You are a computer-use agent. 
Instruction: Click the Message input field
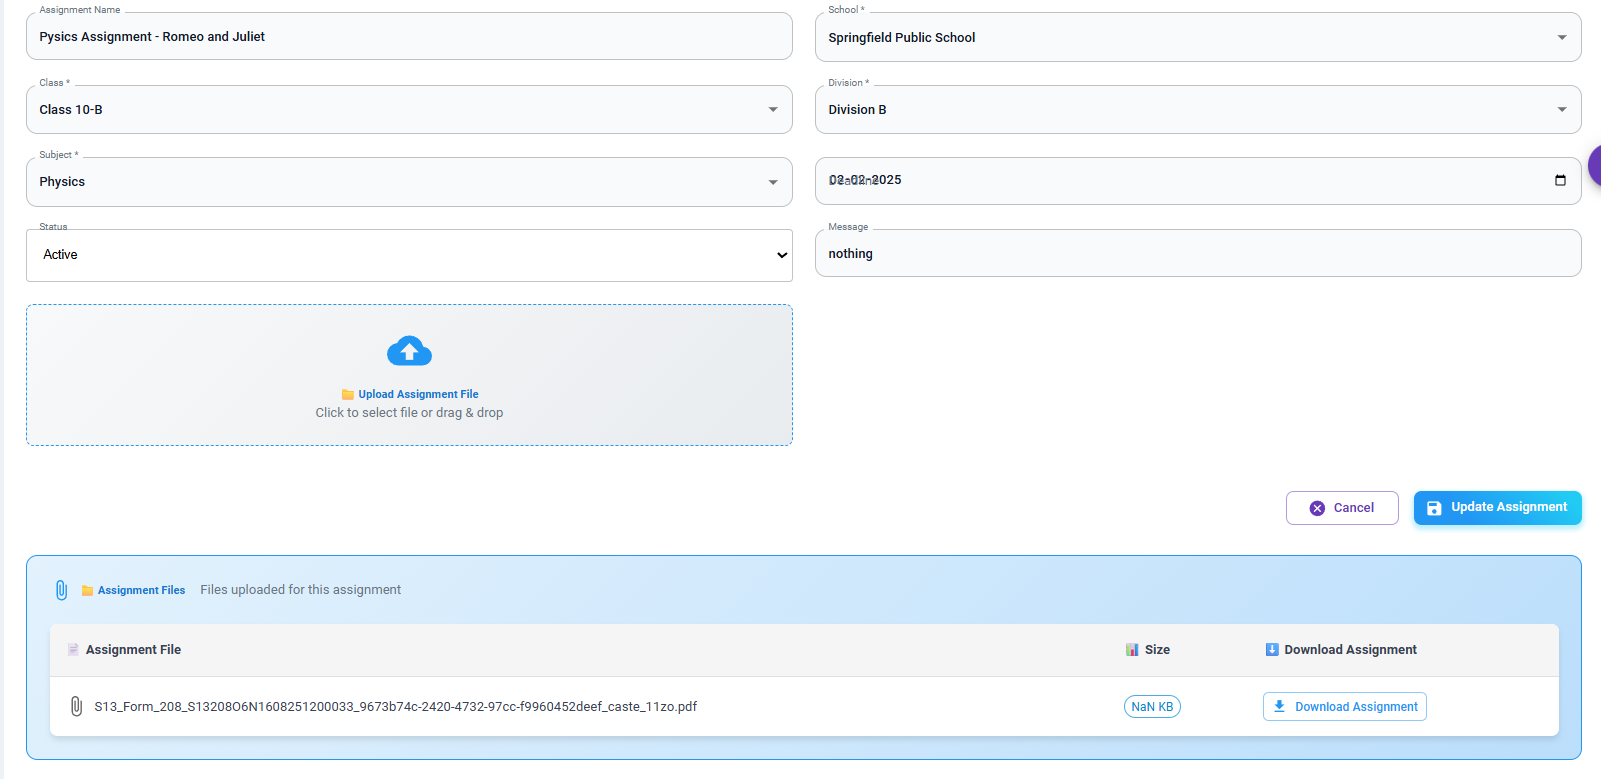pyautogui.click(x=1197, y=254)
